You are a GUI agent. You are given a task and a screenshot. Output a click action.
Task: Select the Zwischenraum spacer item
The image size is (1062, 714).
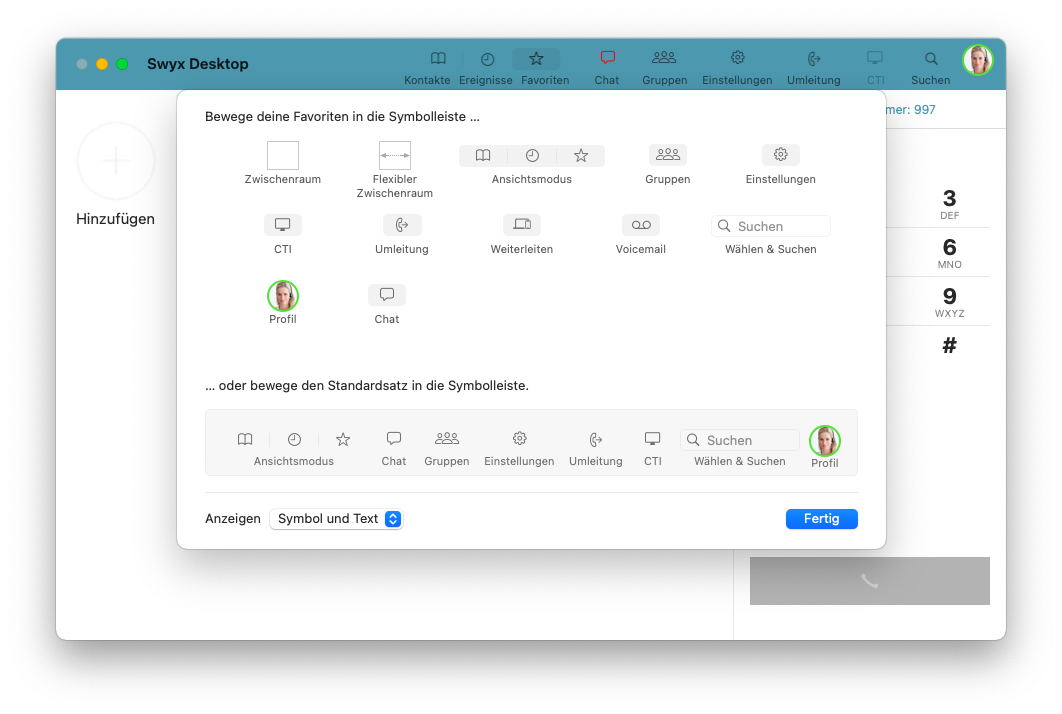pyautogui.click(x=283, y=156)
